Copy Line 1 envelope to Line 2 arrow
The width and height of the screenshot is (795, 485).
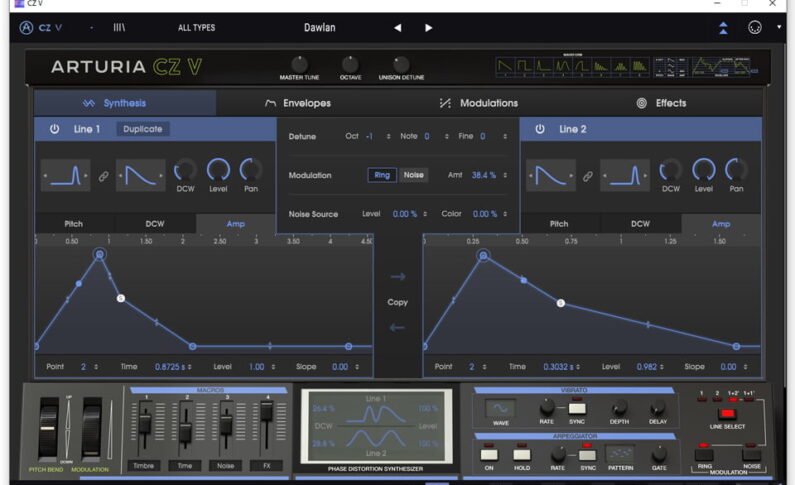tap(398, 277)
